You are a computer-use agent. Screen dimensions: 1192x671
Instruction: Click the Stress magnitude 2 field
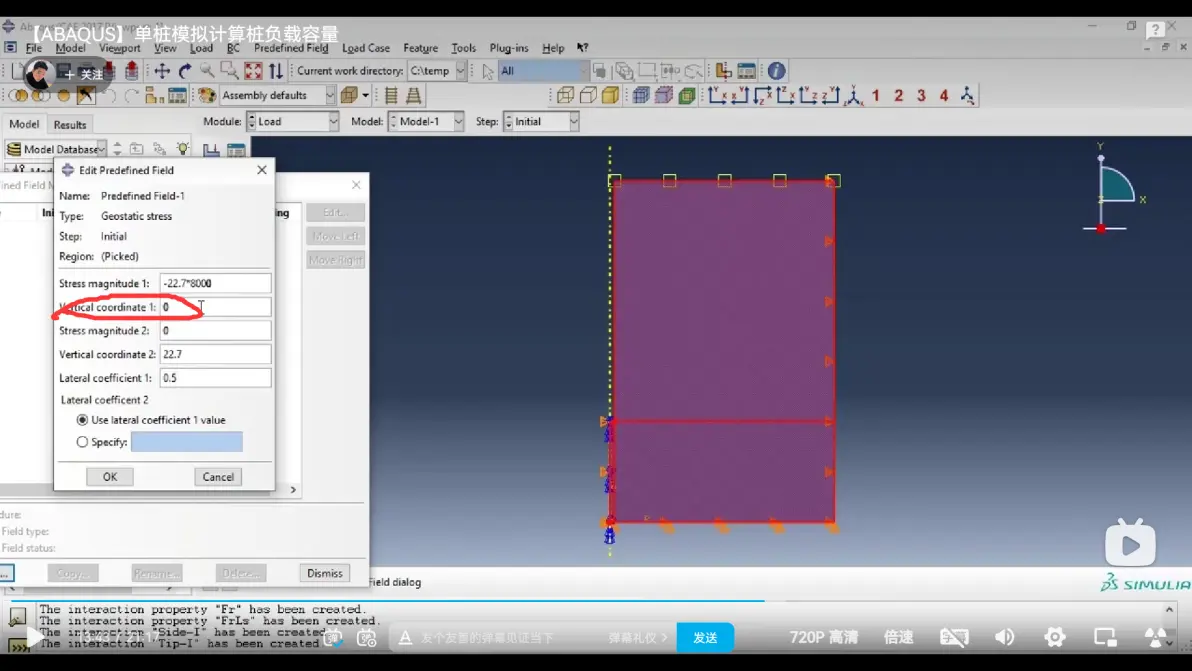[x=215, y=331]
